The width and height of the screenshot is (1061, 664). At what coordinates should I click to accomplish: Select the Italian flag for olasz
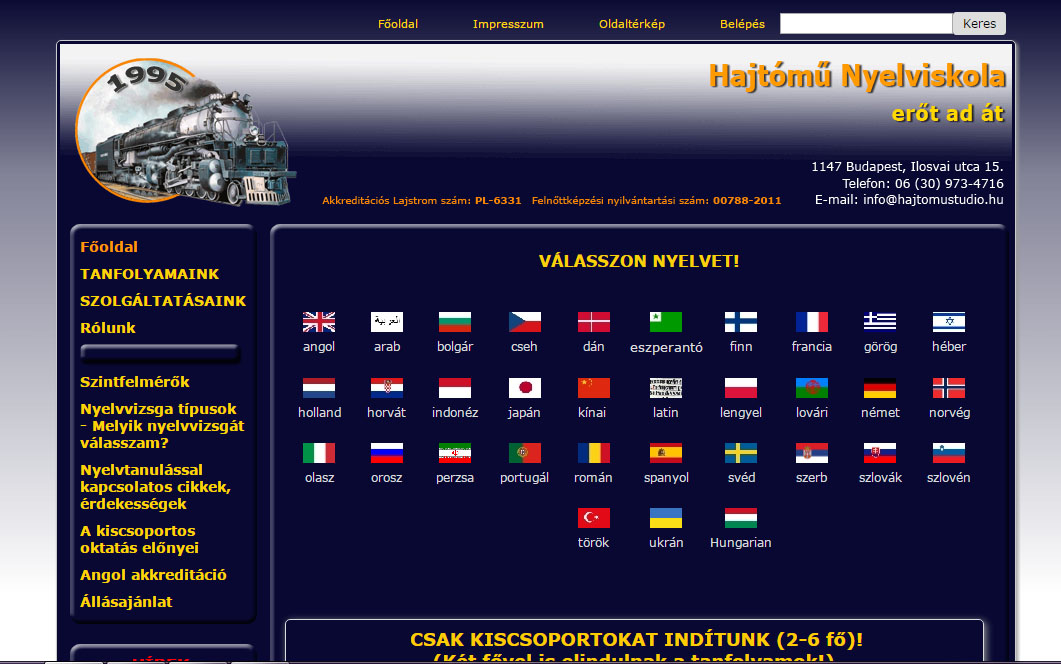[319, 453]
